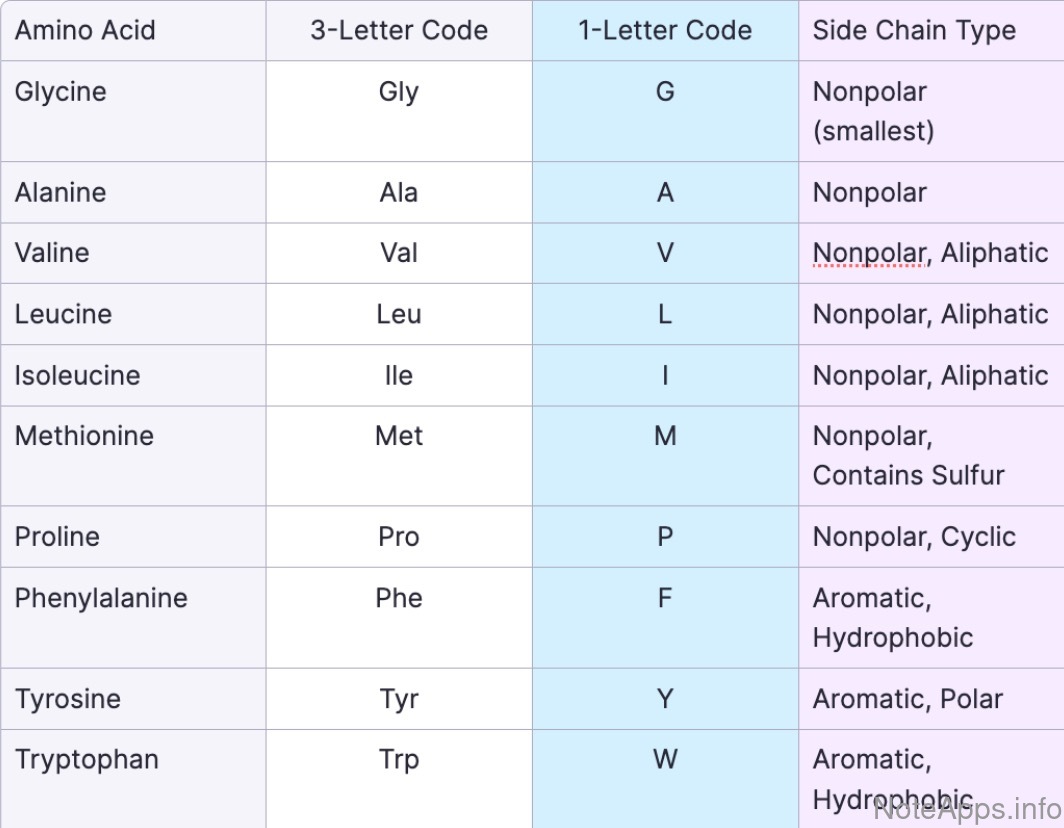1064x828 pixels.
Task: Select the "Side Chain Type" header
Action: point(914,30)
